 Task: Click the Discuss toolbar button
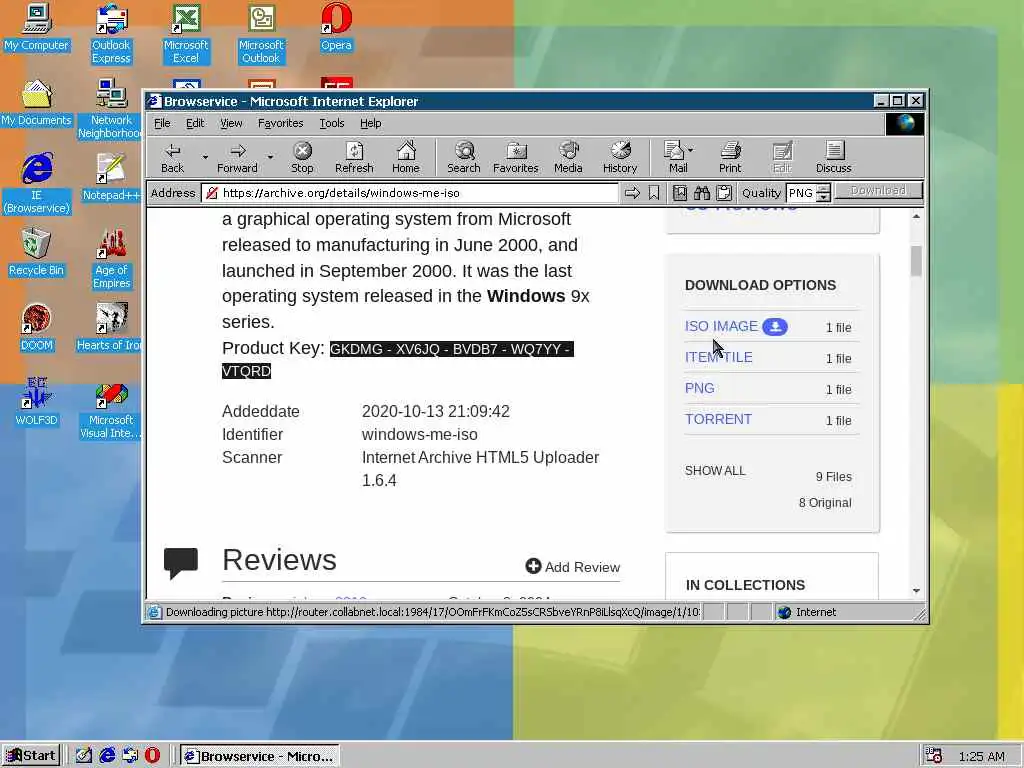(x=834, y=157)
